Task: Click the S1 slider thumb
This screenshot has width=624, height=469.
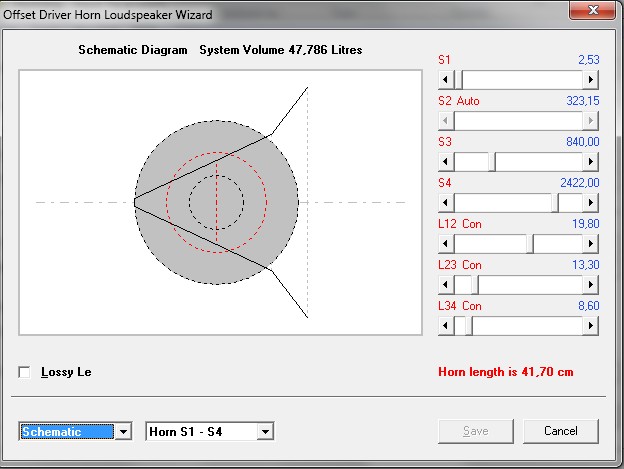Action: point(458,80)
